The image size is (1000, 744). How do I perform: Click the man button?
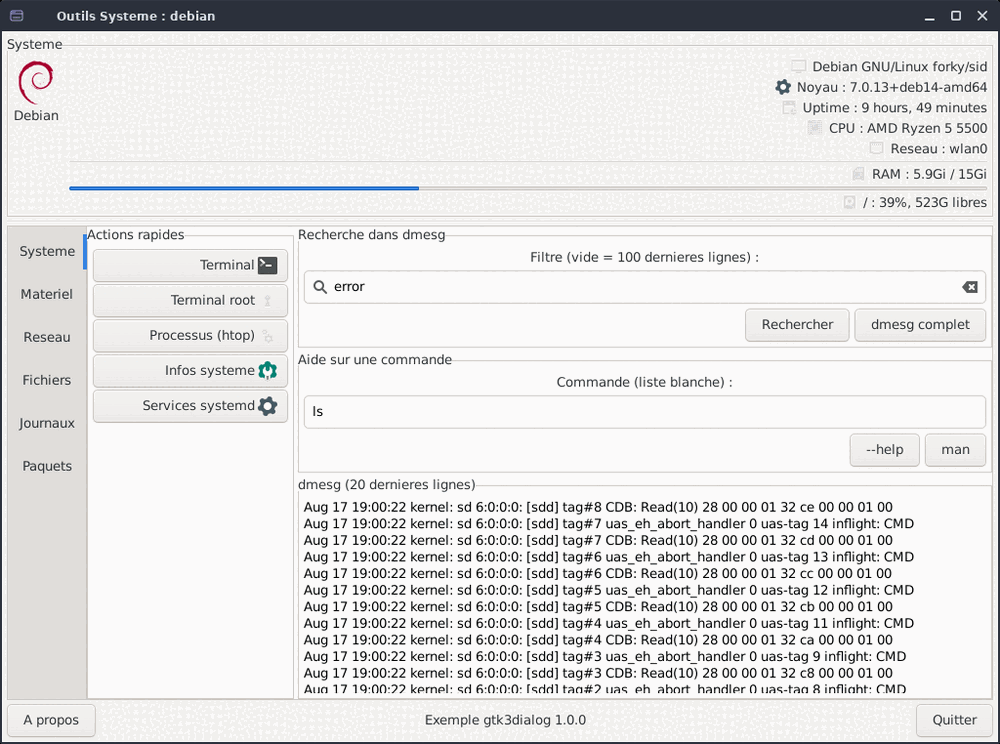[x=955, y=449]
